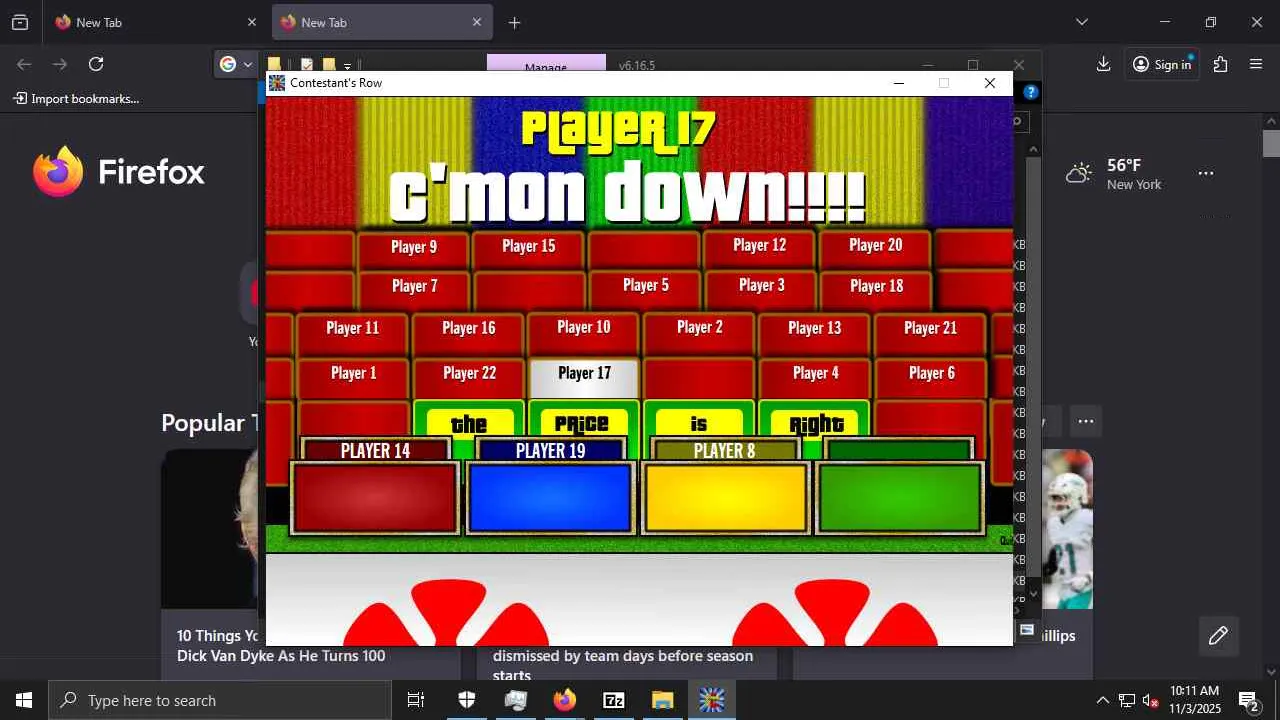Open the New York weather widget
Image resolution: width=1280 pixels, height=720 pixels.
click(1113, 174)
